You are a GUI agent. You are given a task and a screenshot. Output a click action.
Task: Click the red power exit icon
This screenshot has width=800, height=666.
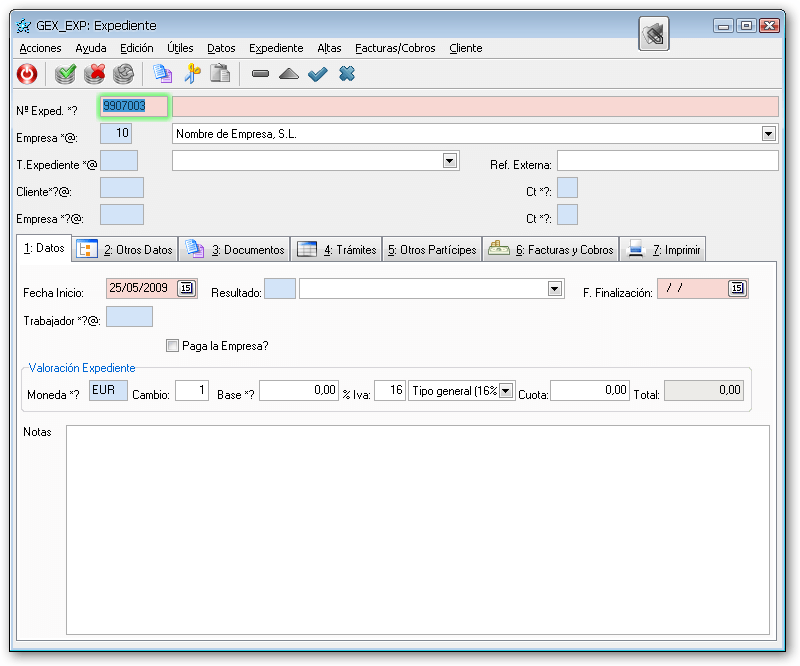27,73
